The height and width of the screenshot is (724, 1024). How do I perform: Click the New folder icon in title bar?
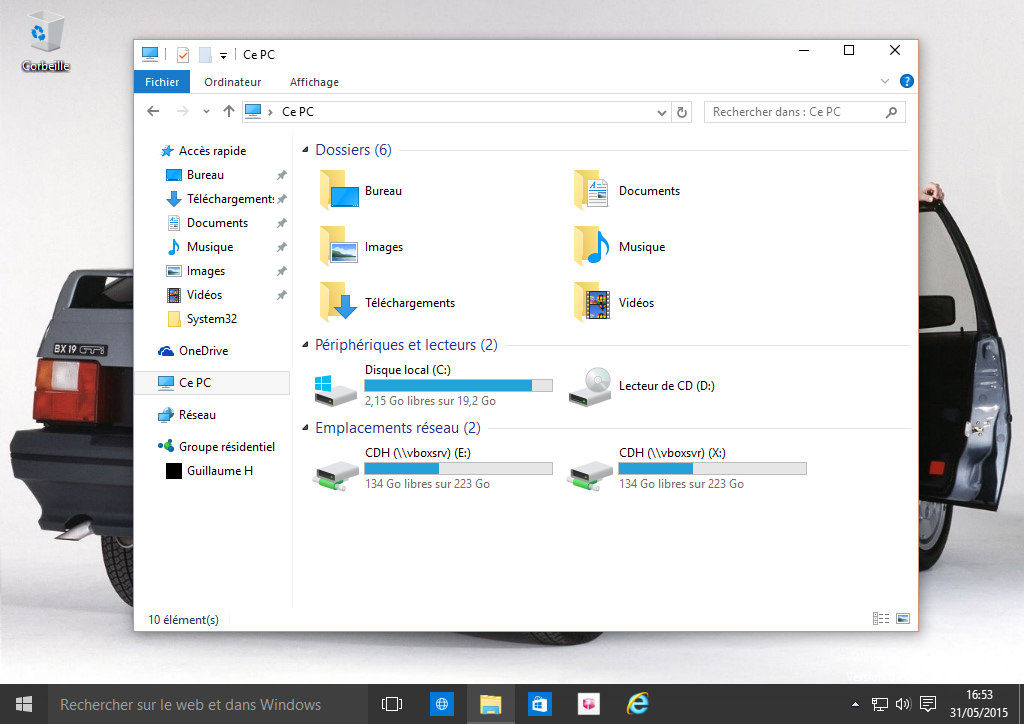[205, 55]
